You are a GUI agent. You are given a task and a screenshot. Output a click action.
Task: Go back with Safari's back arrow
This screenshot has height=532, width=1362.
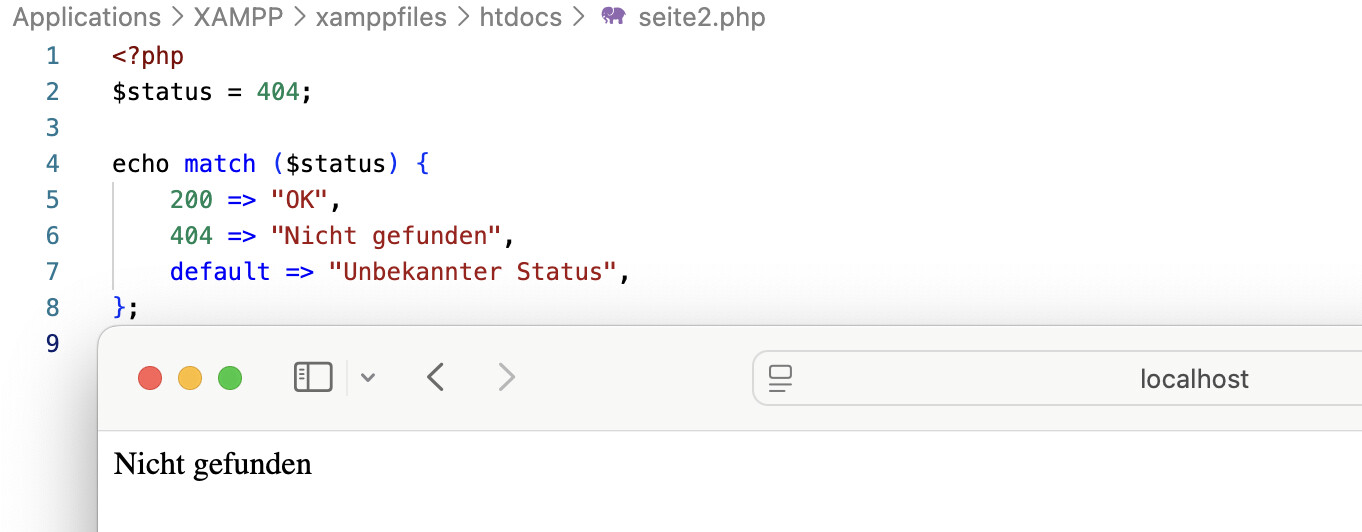pos(435,377)
